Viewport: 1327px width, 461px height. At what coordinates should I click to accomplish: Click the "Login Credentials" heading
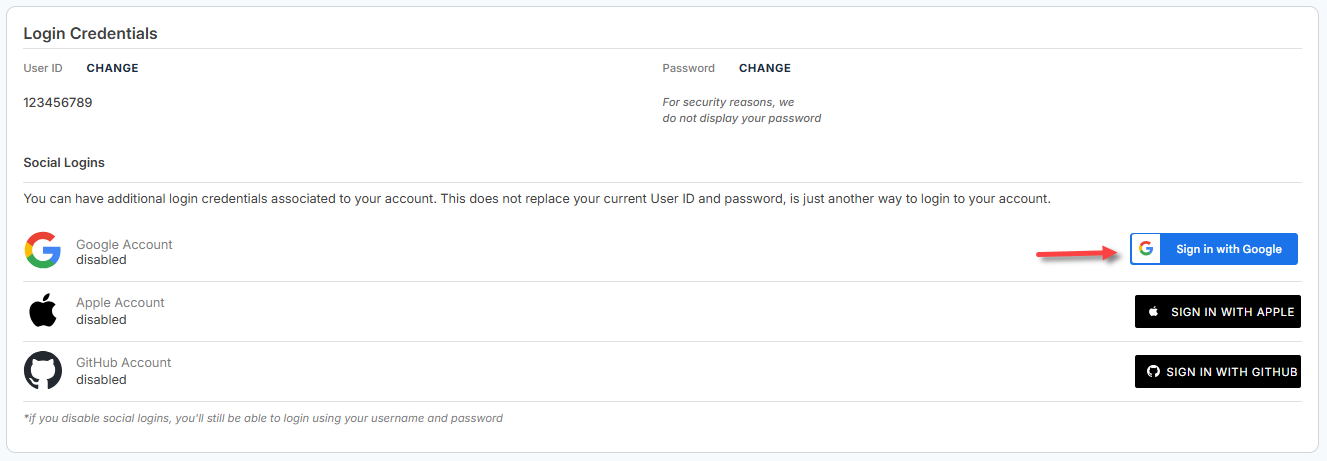(90, 33)
